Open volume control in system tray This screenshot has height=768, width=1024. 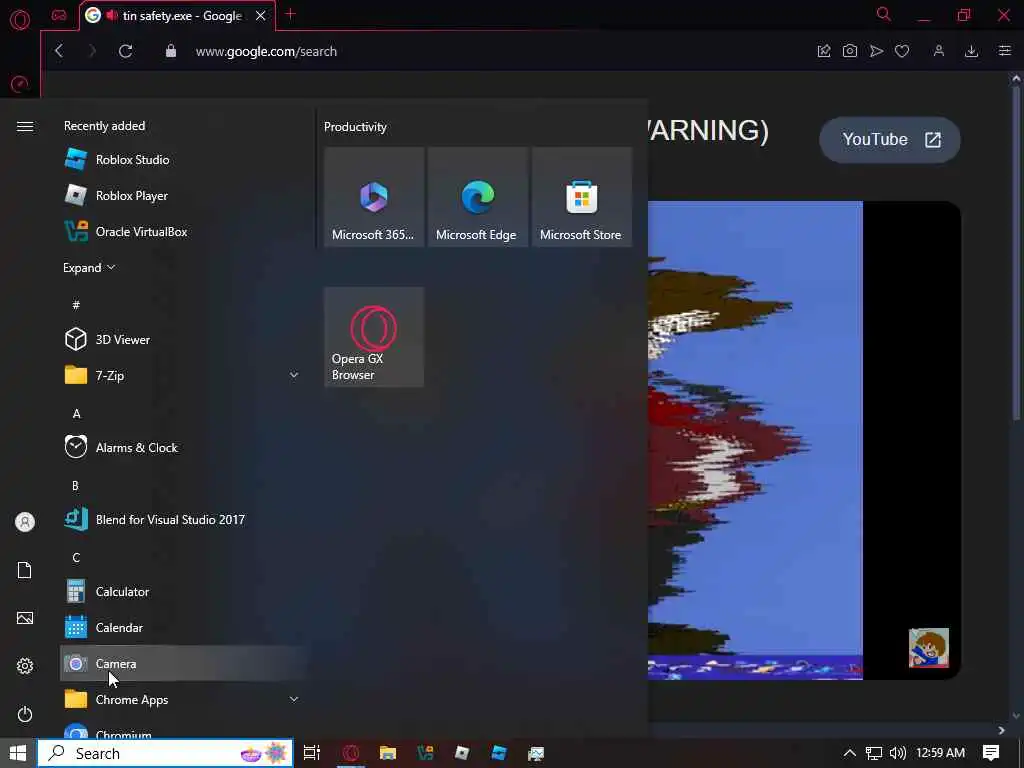coord(898,753)
